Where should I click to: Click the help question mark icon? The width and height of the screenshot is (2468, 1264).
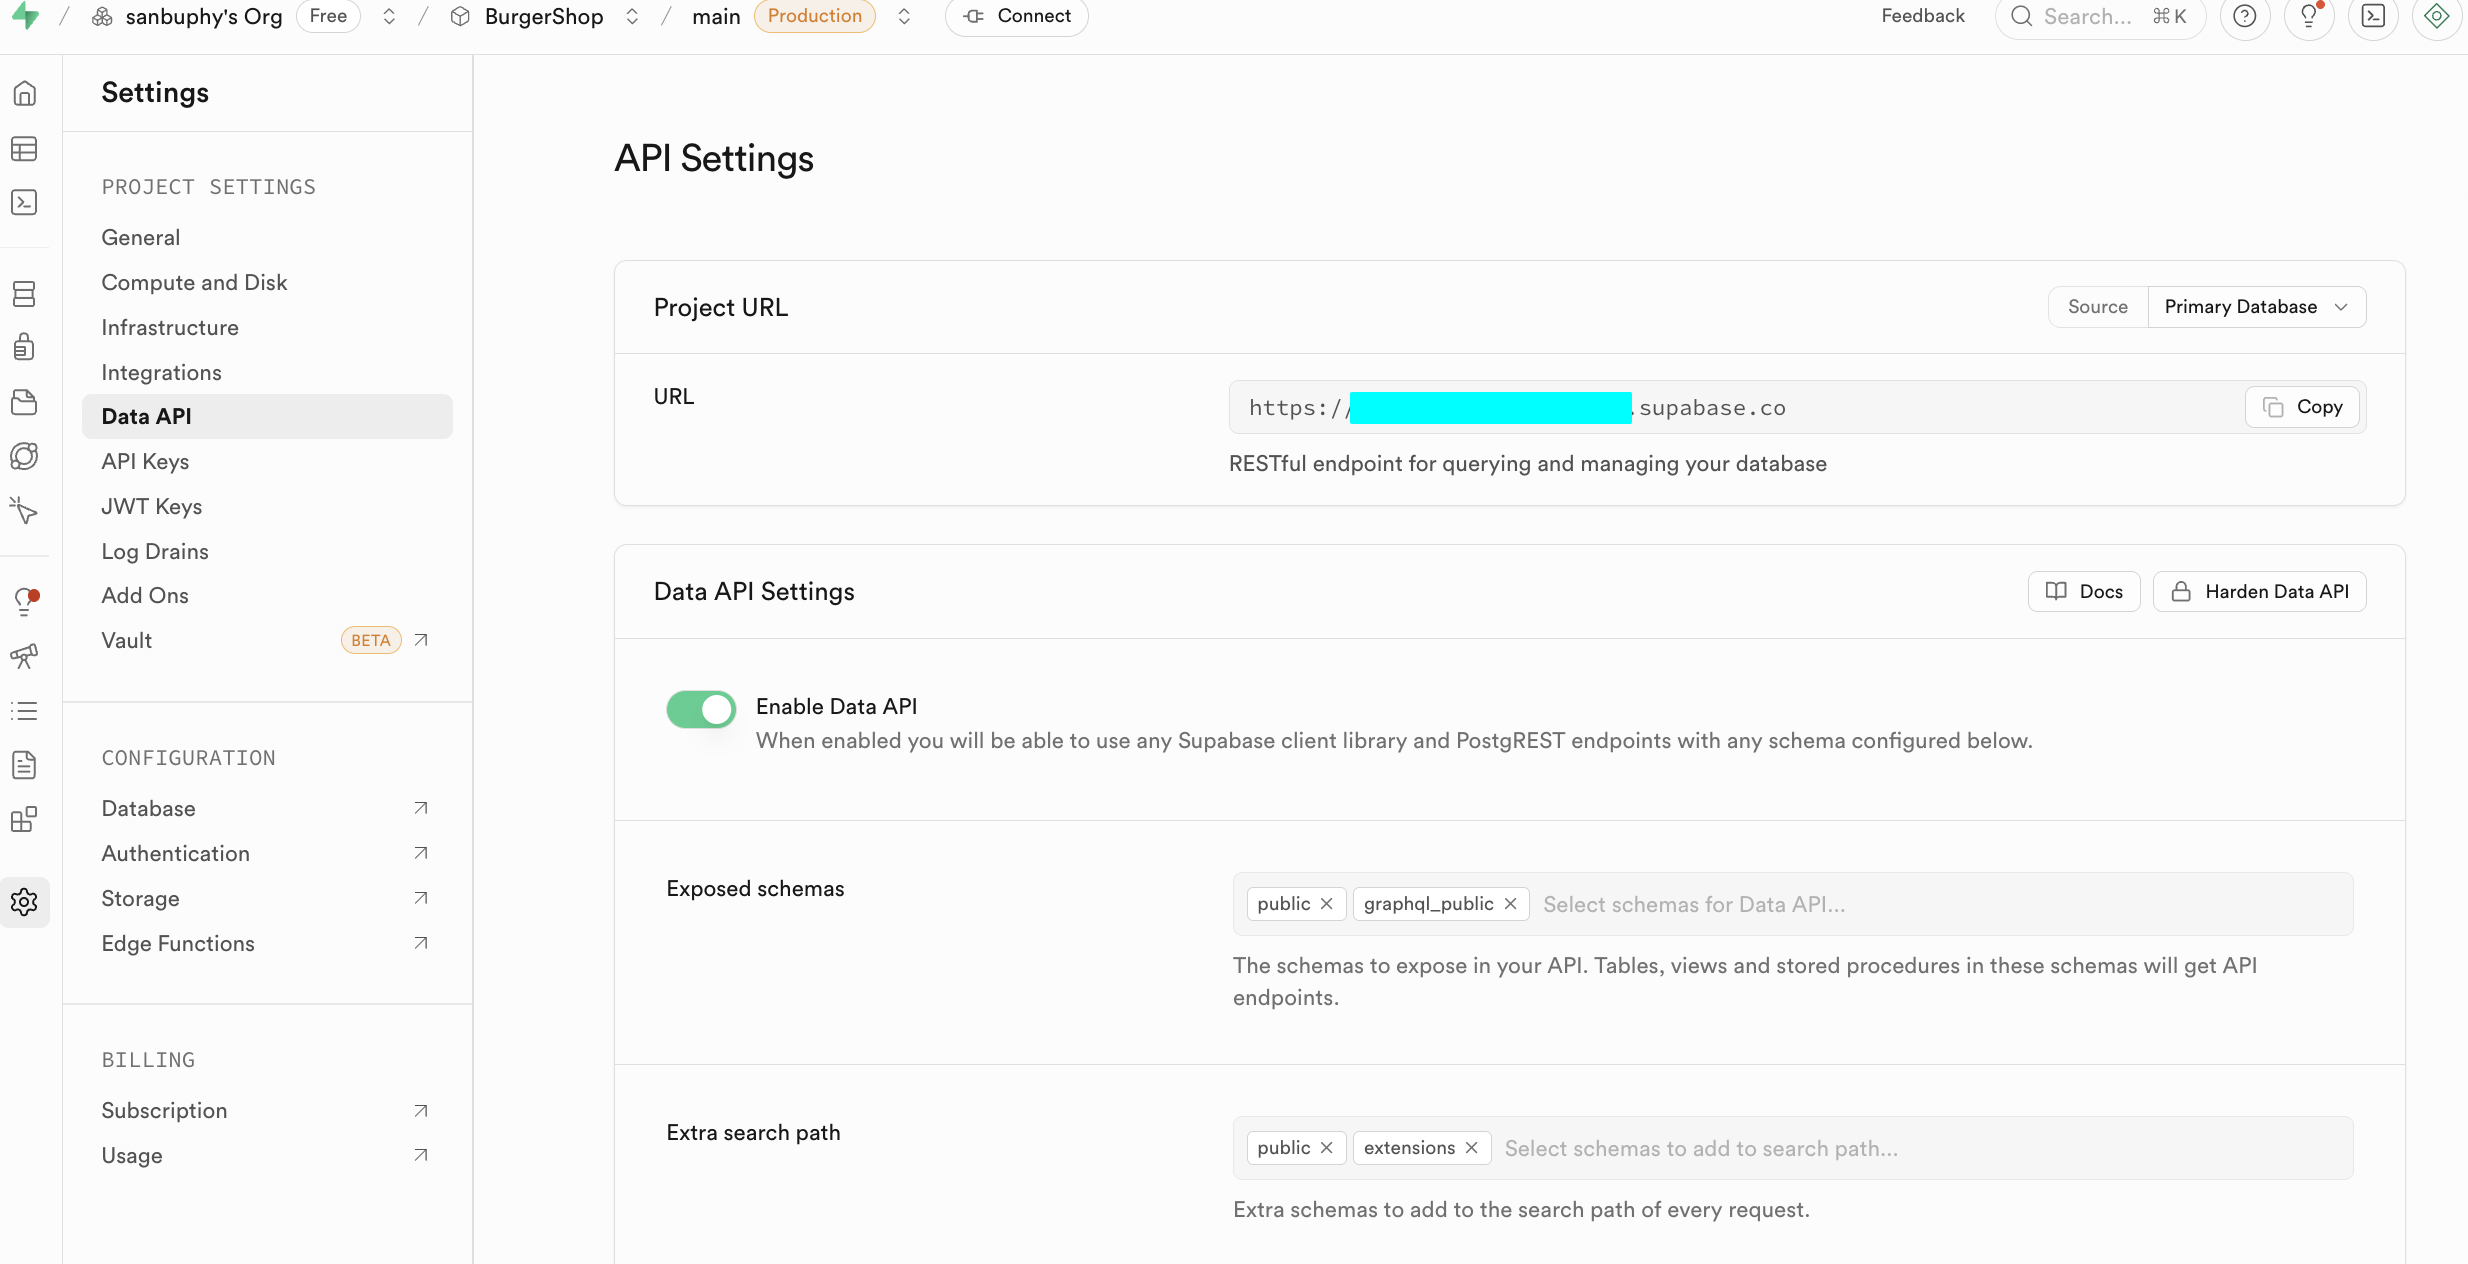[x=2244, y=16]
